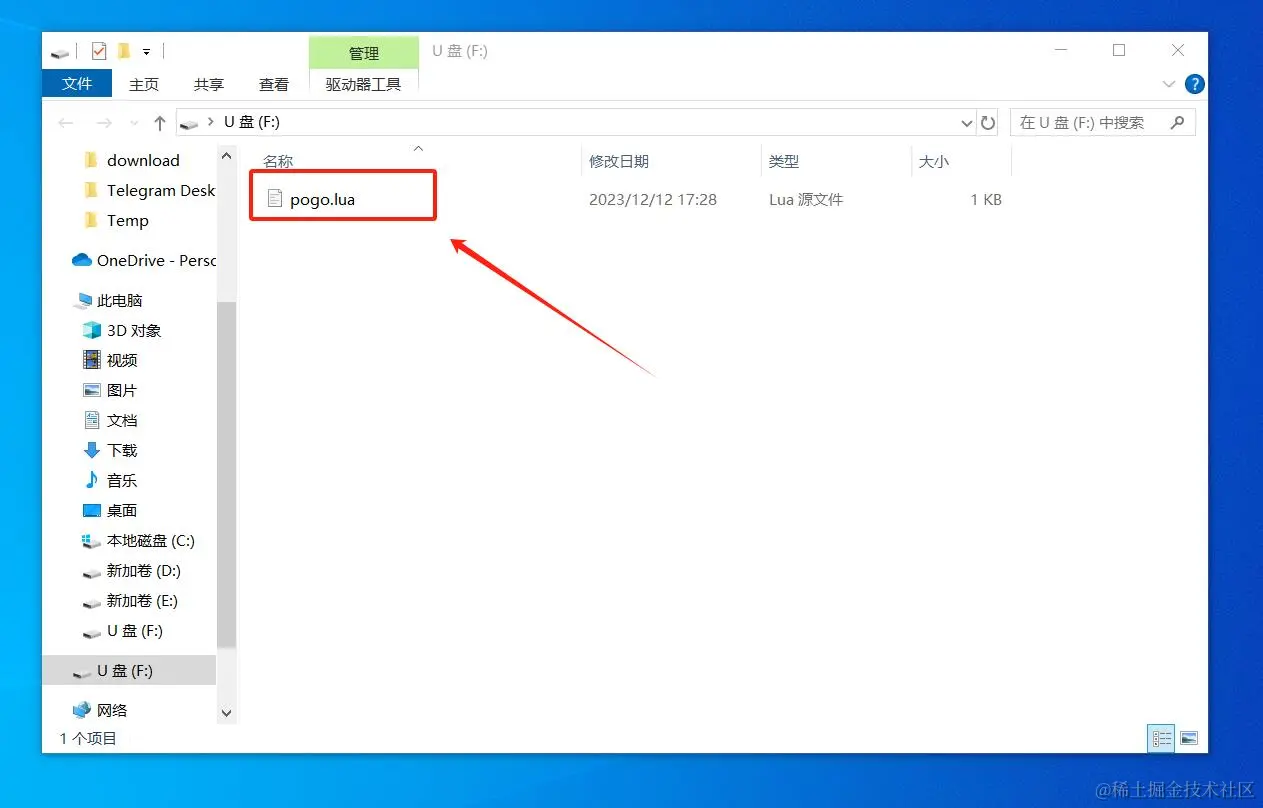Click sidebar scrollbar down arrow
Image resolution: width=1263 pixels, height=808 pixels.
pyautogui.click(x=226, y=713)
